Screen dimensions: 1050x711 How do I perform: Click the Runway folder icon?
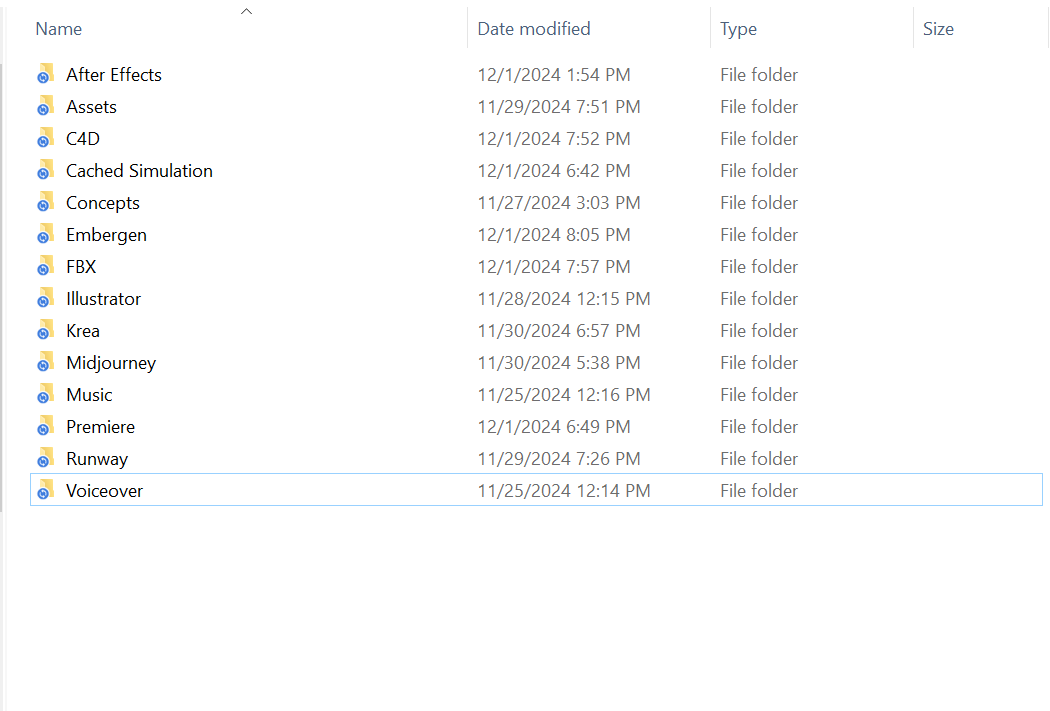pos(45,459)
